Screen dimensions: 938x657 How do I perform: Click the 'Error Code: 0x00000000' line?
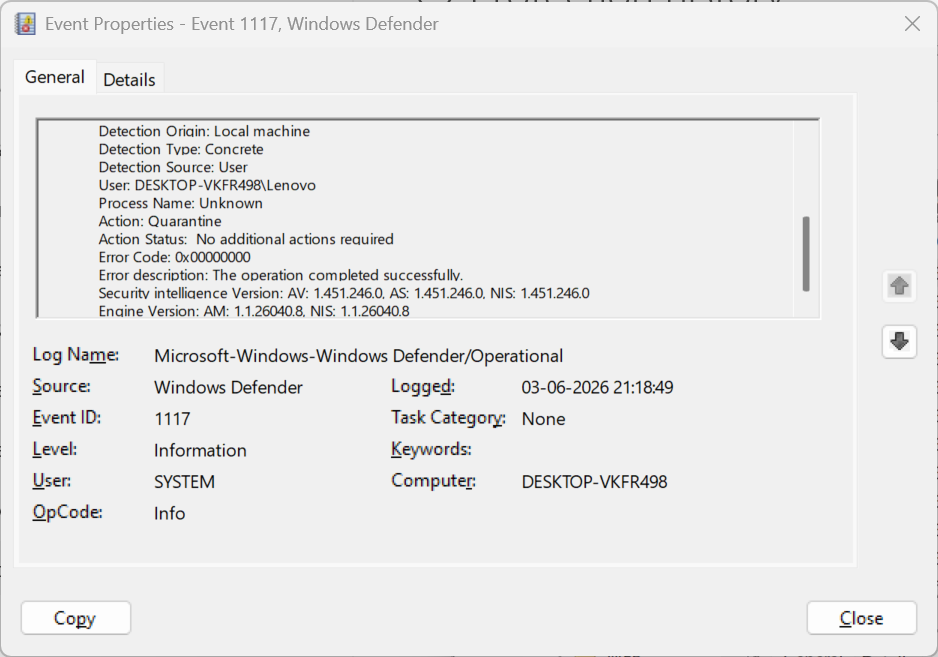tap(175, 257)
